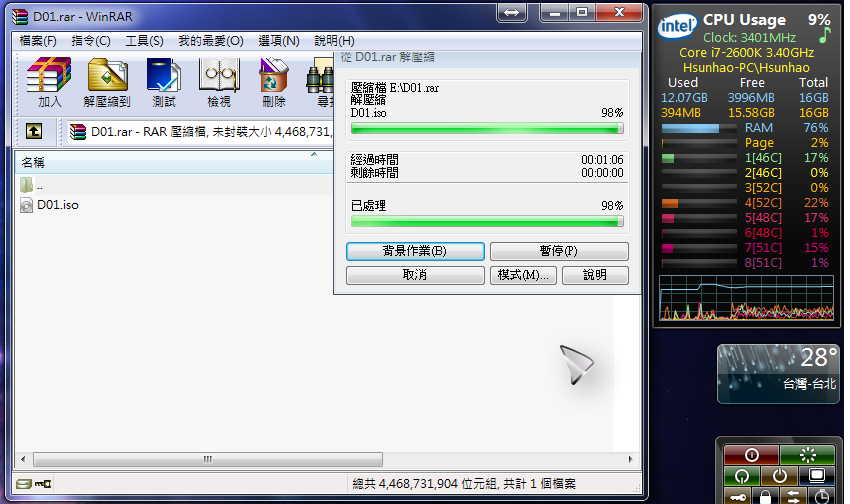Click the horizontal scrollbar in file list
Viewport: 850px width, 504px height.
[x=208, y=460]
